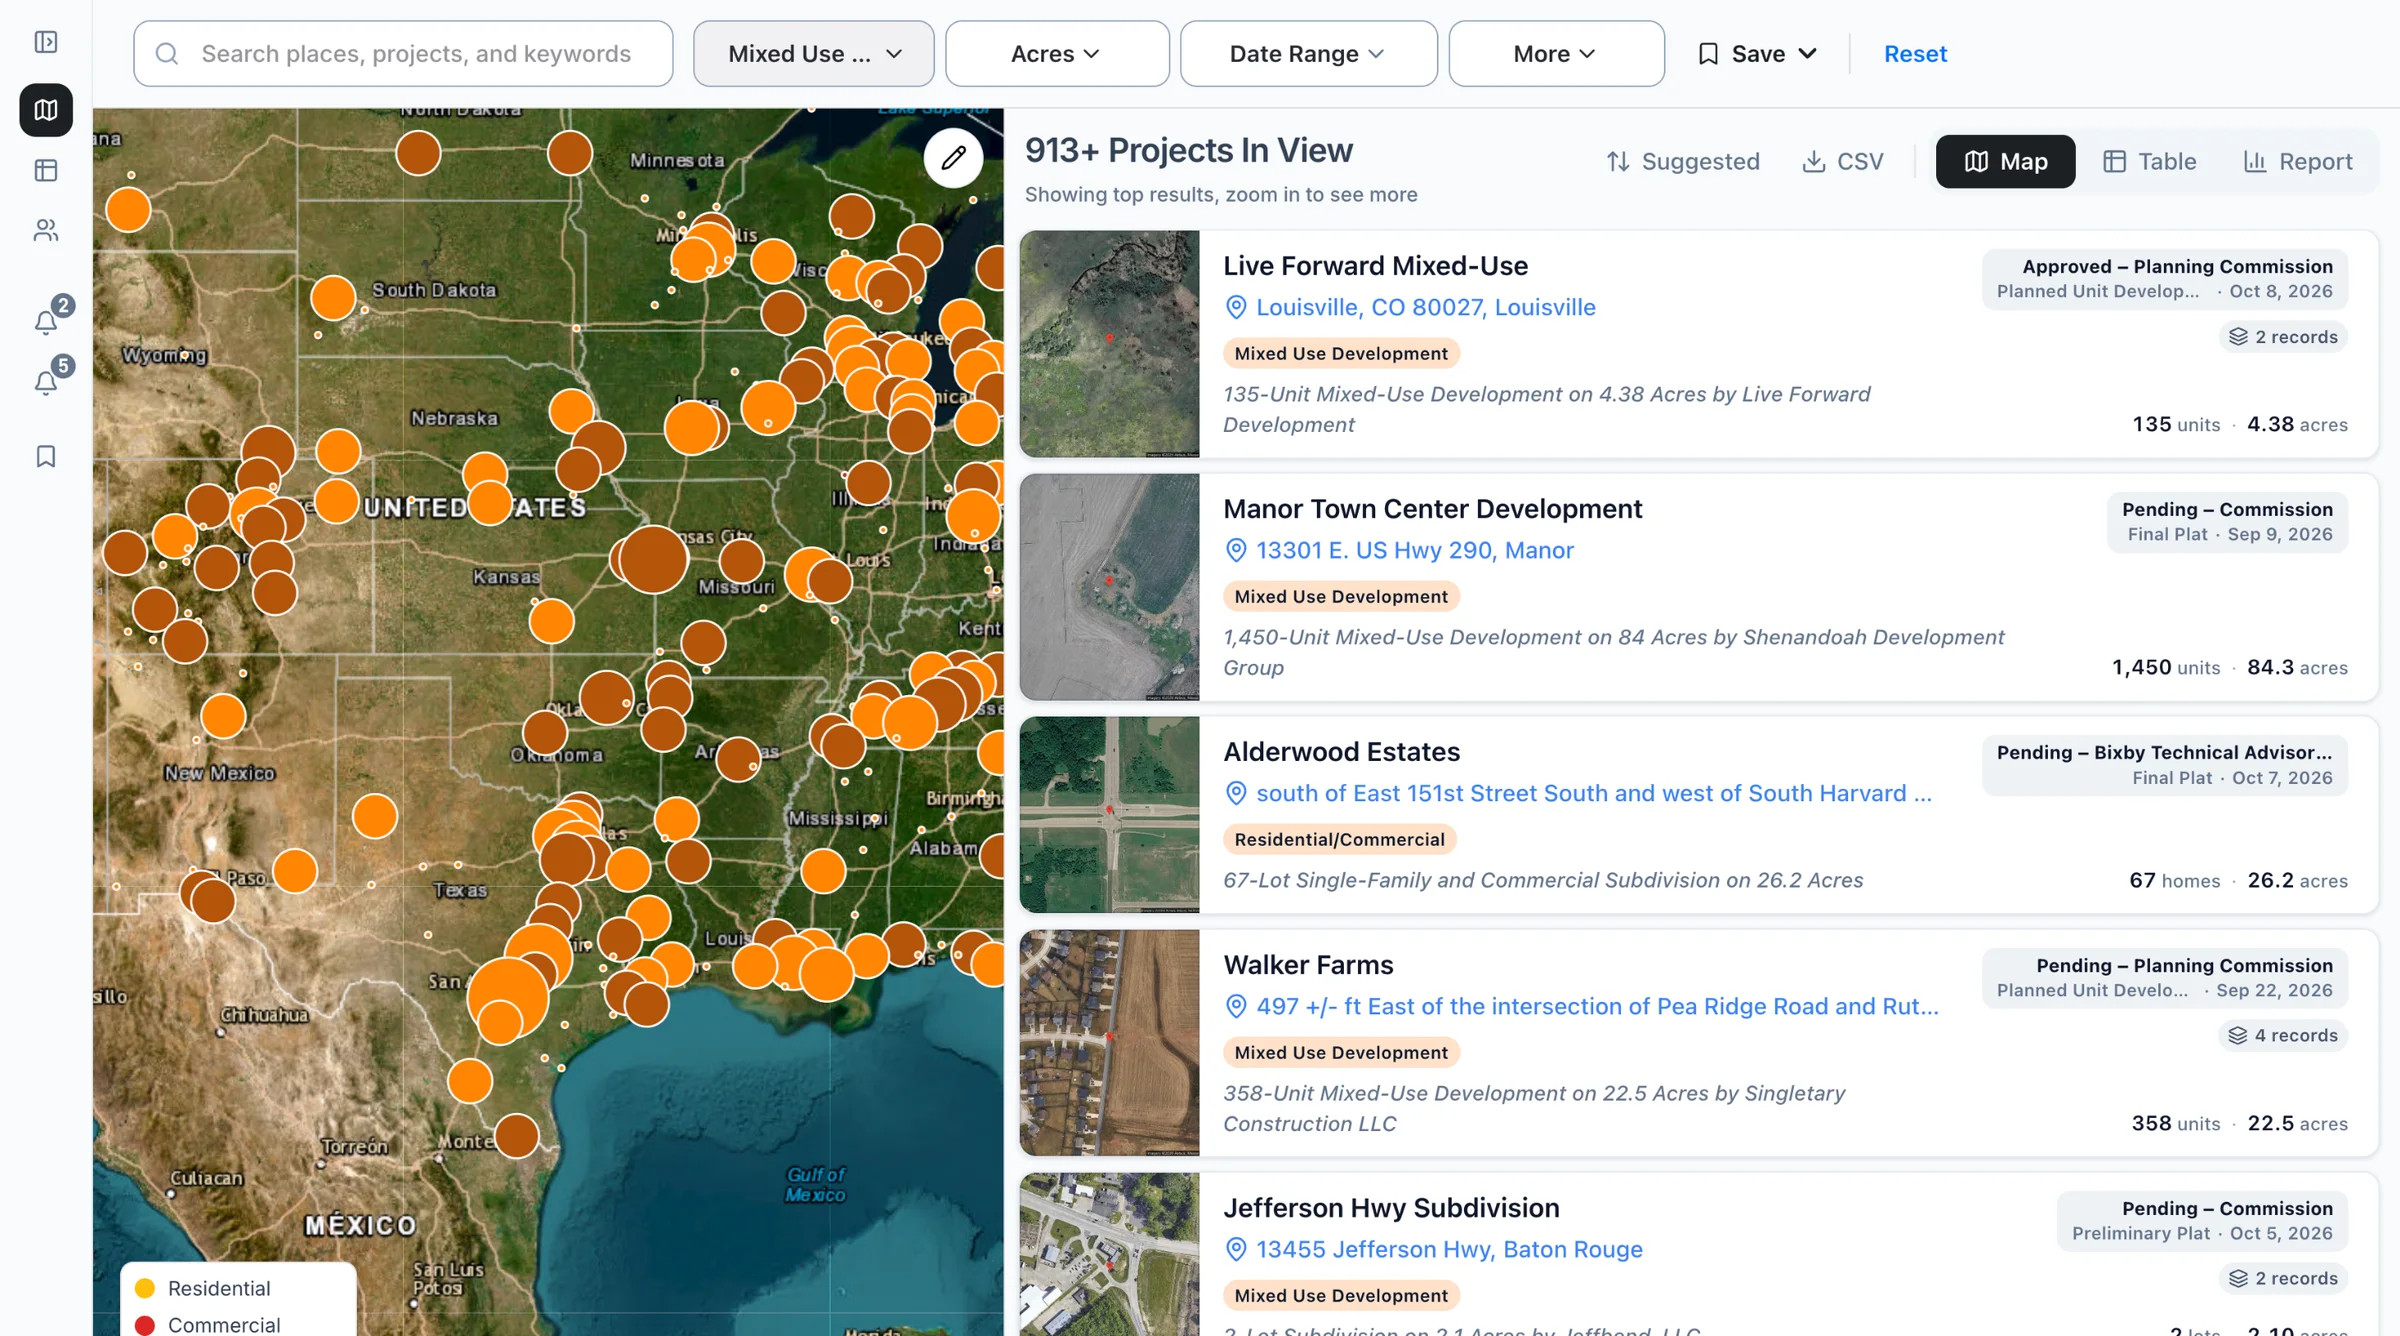
Task: Open Live Forward Mixed-Use aerial thumbnail
Action: click(1109, 344)
